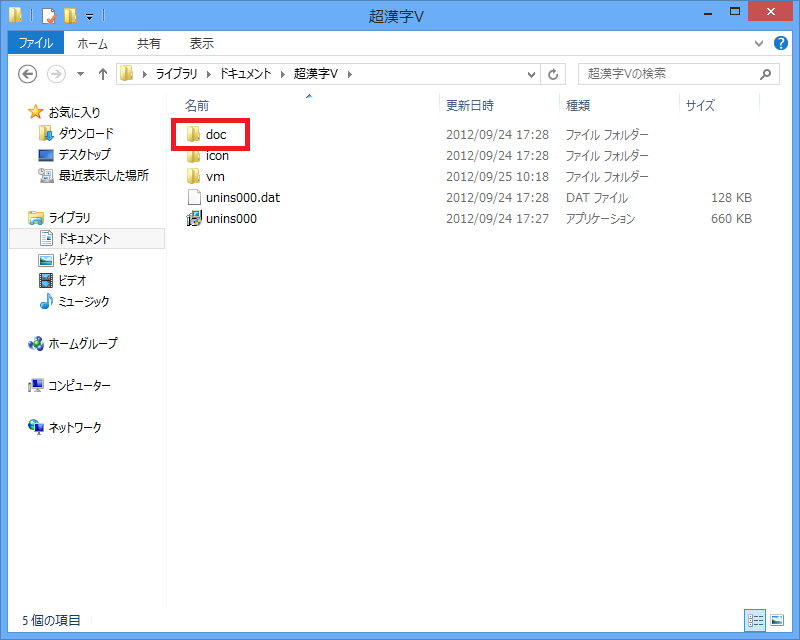800x640 pixels.
Task: Select the unins000.dat file
Action: 242,197
